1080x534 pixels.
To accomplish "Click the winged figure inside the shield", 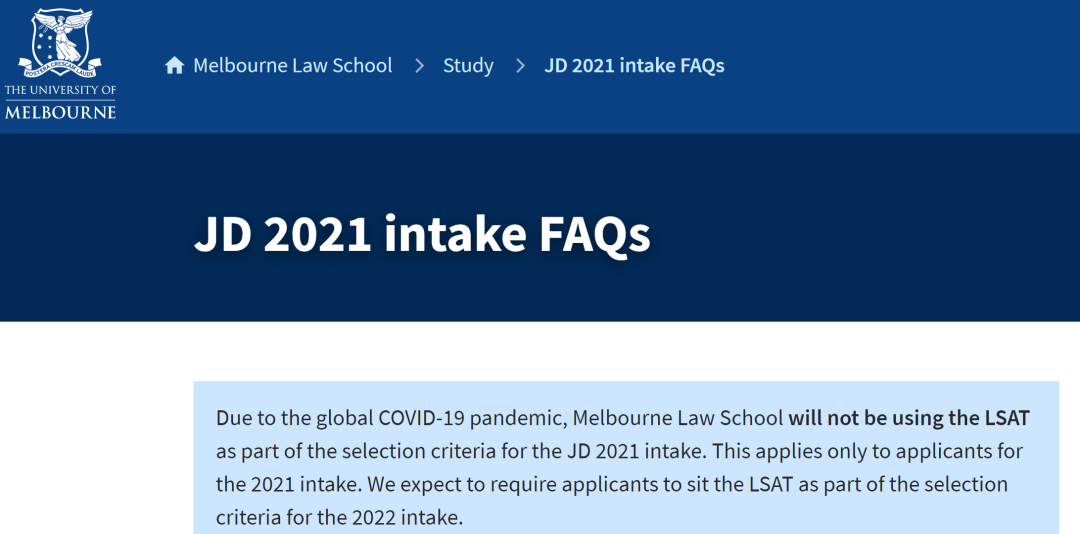I will point(63,32).
